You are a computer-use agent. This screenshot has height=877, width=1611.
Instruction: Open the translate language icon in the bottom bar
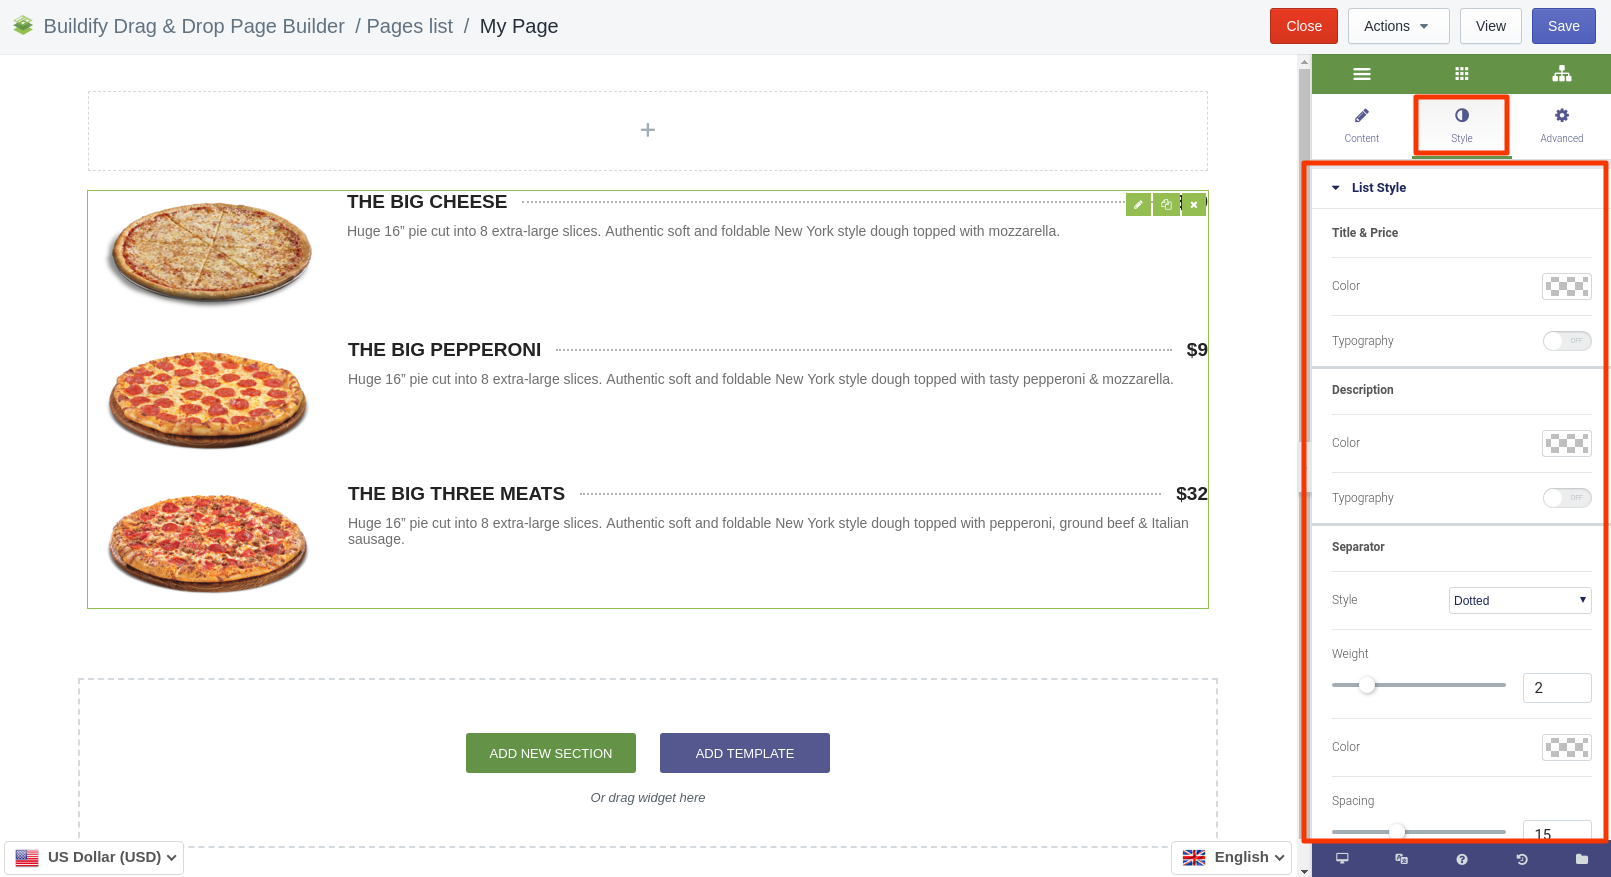point(1401,859)
